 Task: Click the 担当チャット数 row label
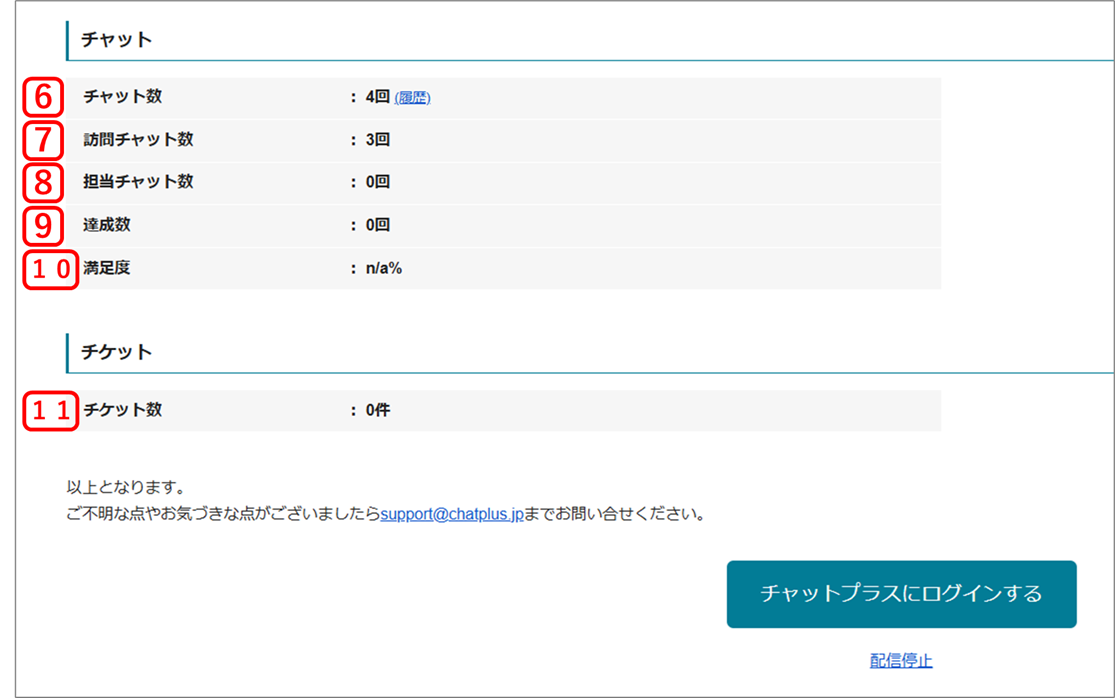tap(138, 182)
